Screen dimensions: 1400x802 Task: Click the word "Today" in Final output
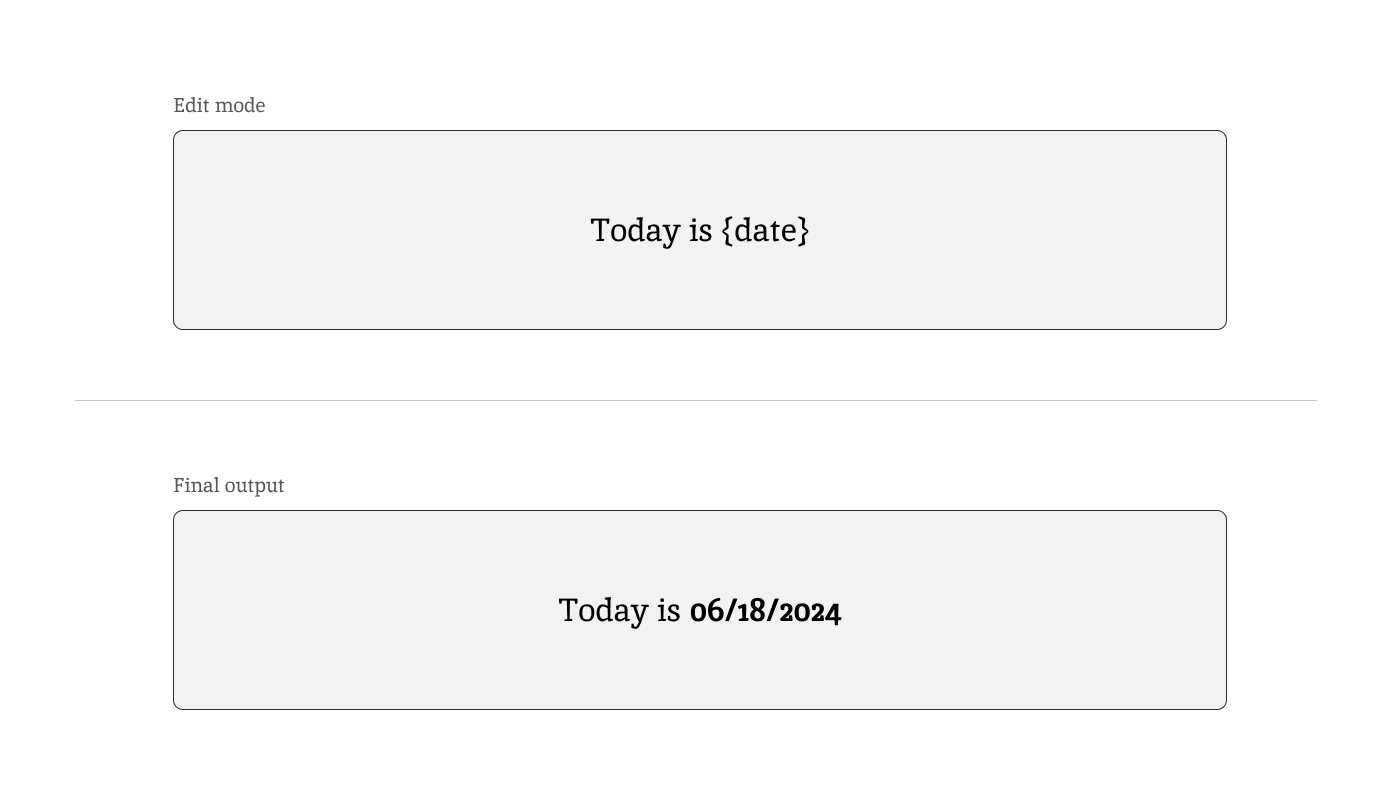[603, 611]
